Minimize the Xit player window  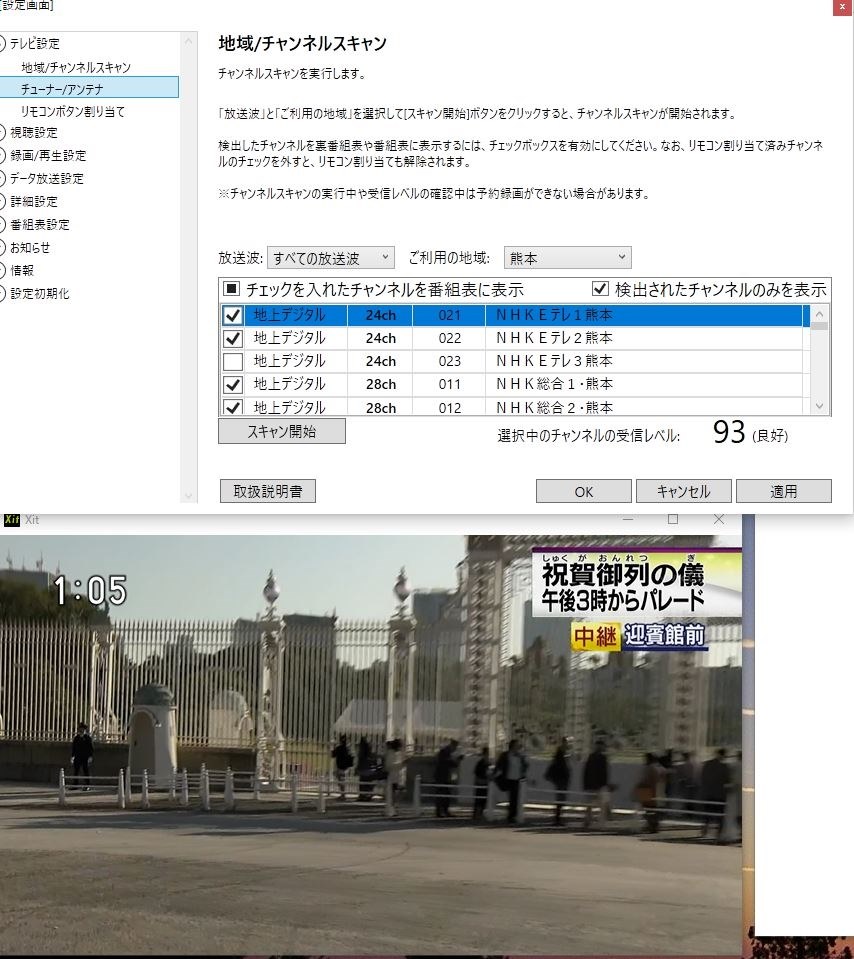click(628, 519)
